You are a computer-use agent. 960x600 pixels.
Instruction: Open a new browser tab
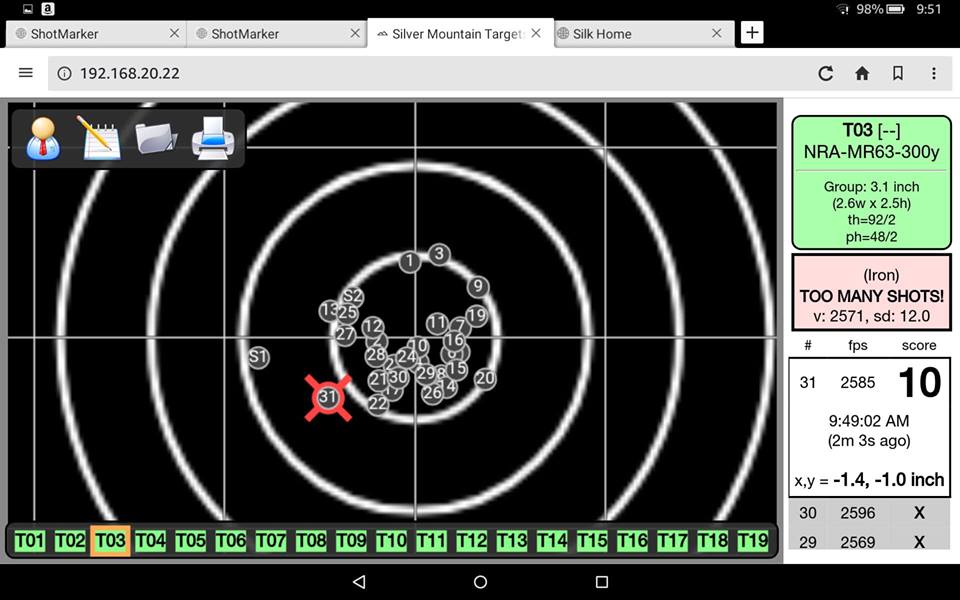pos(752,32)
